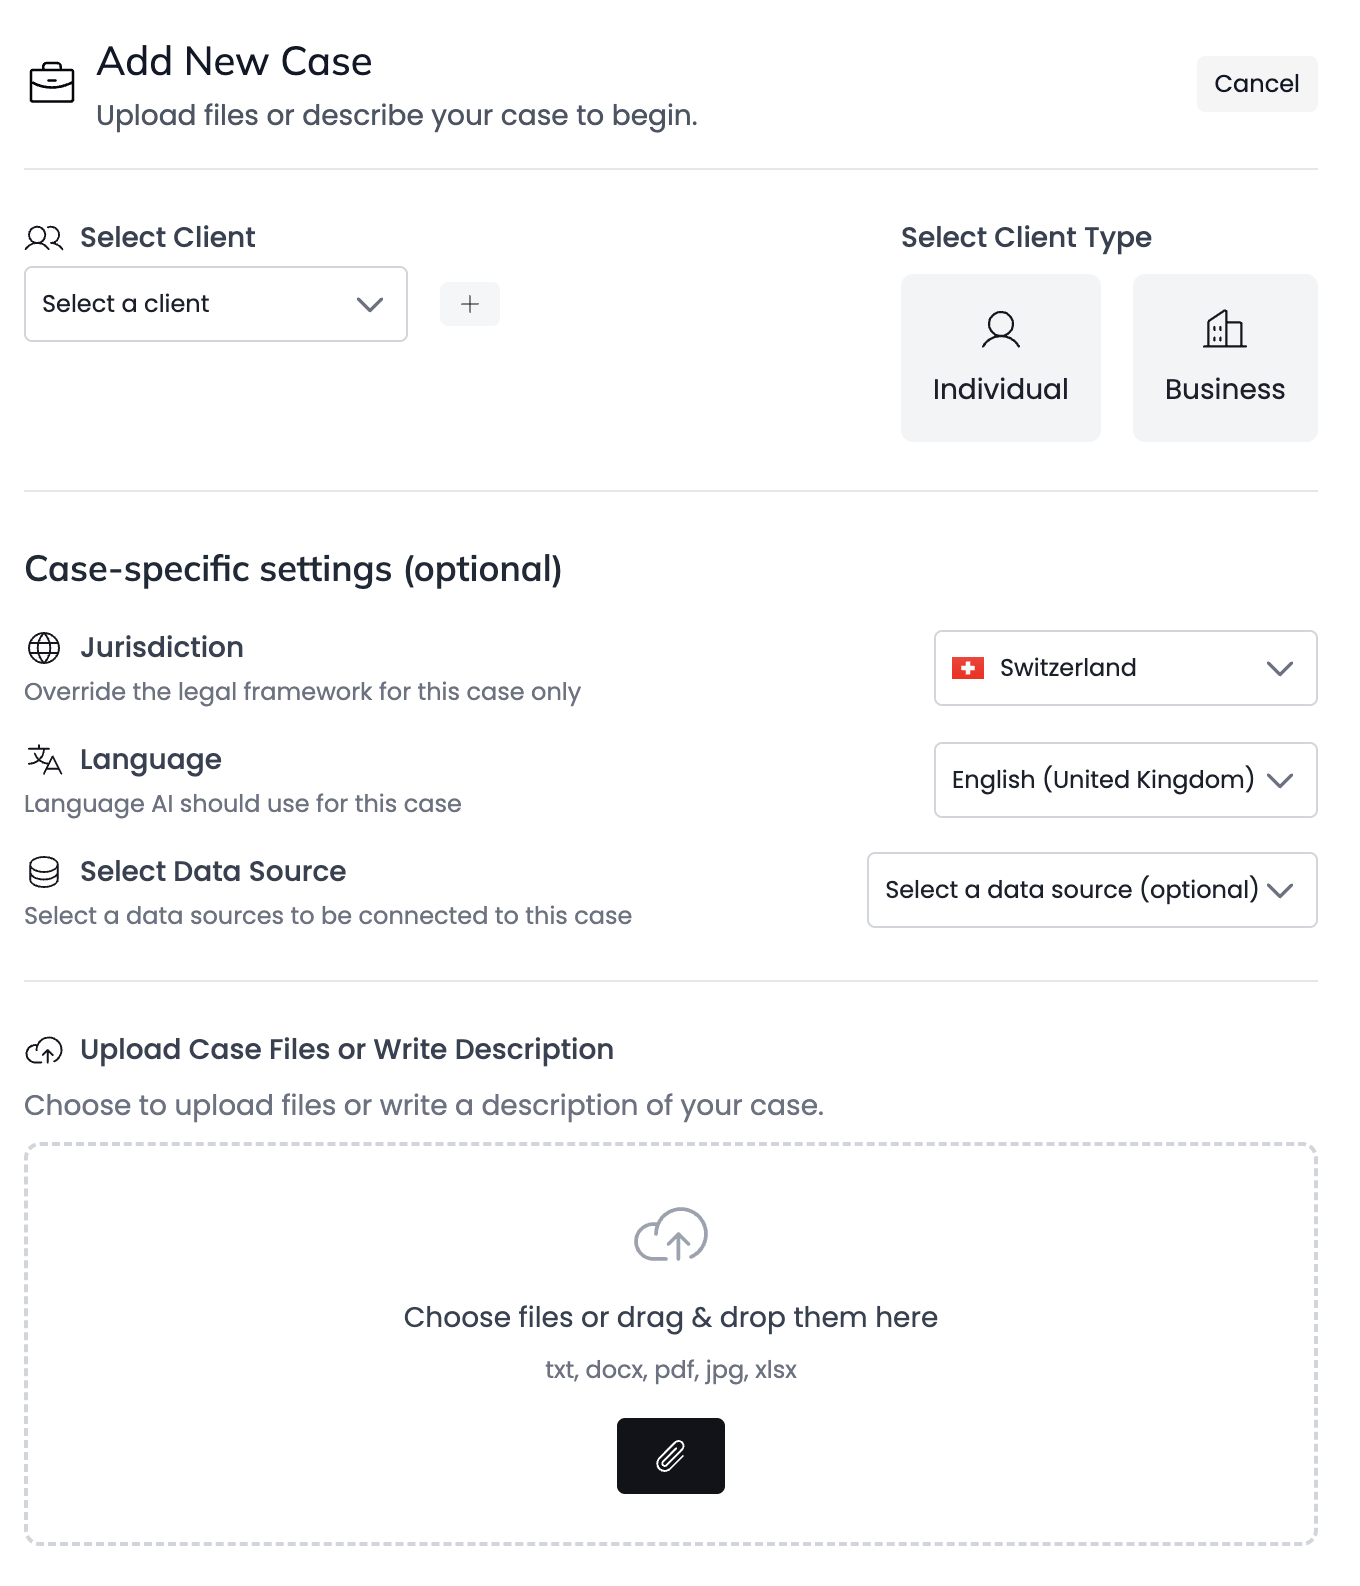The image size is (1360, 1586).
Task: Click the plus icon to add client
Action: point(470,304)
